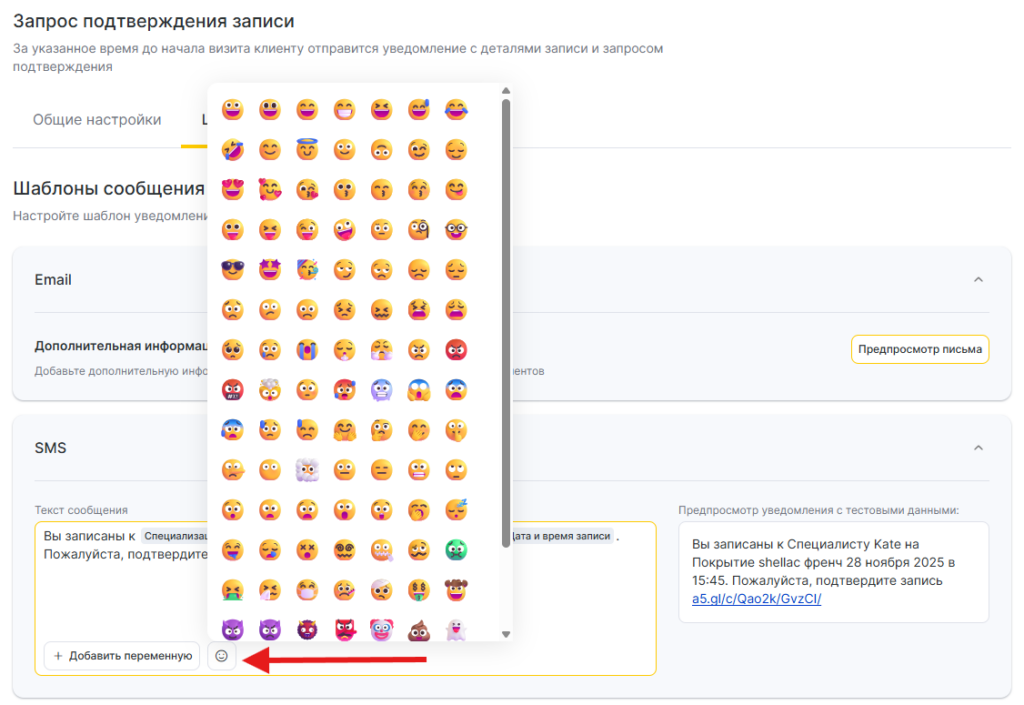Insert the ghost emoji
The width and height of the screenshot is (1024, 705).
456,630
